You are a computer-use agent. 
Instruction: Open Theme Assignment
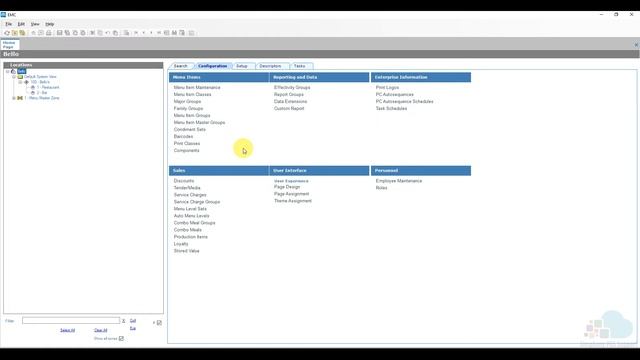click(x=293, y=201)
